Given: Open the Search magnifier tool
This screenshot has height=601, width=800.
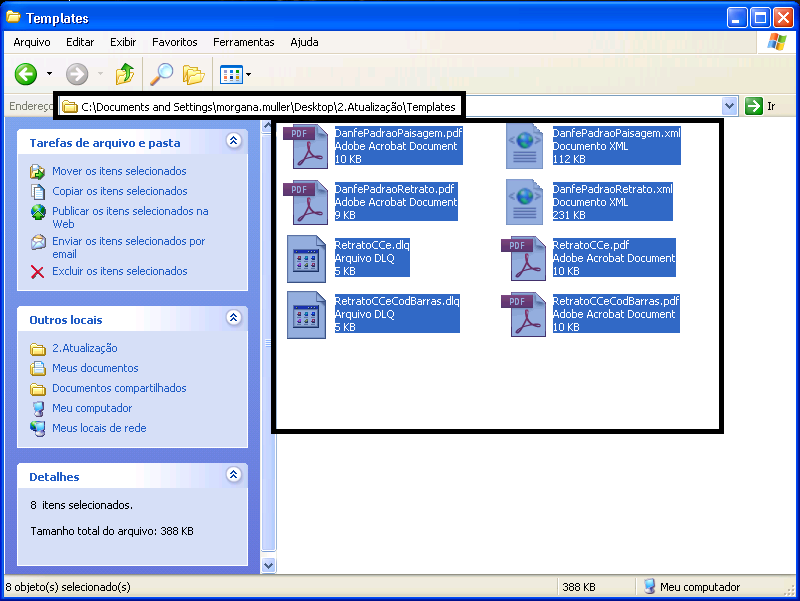Looking at the screenshot, I should 161,74.
